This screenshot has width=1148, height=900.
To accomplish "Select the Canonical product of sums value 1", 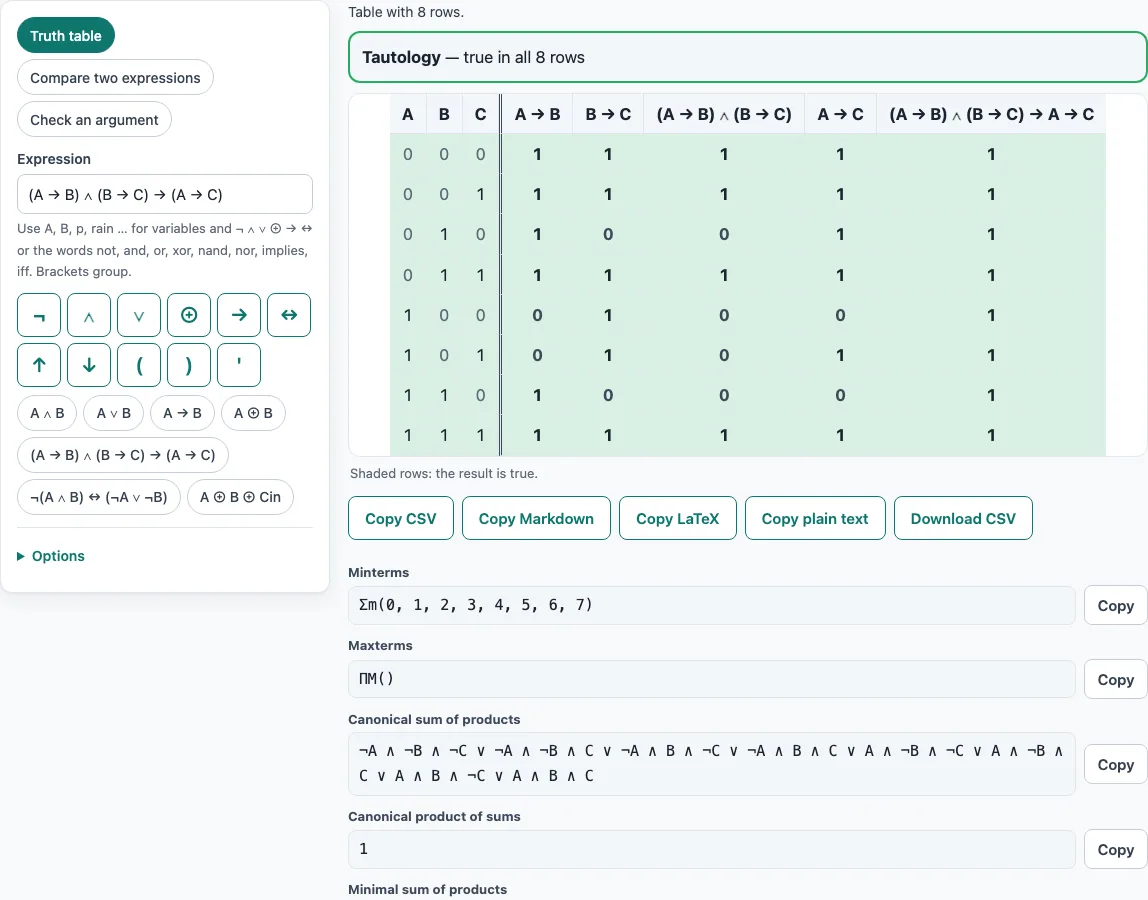I will pyautogui.click(x=712, y=849).
